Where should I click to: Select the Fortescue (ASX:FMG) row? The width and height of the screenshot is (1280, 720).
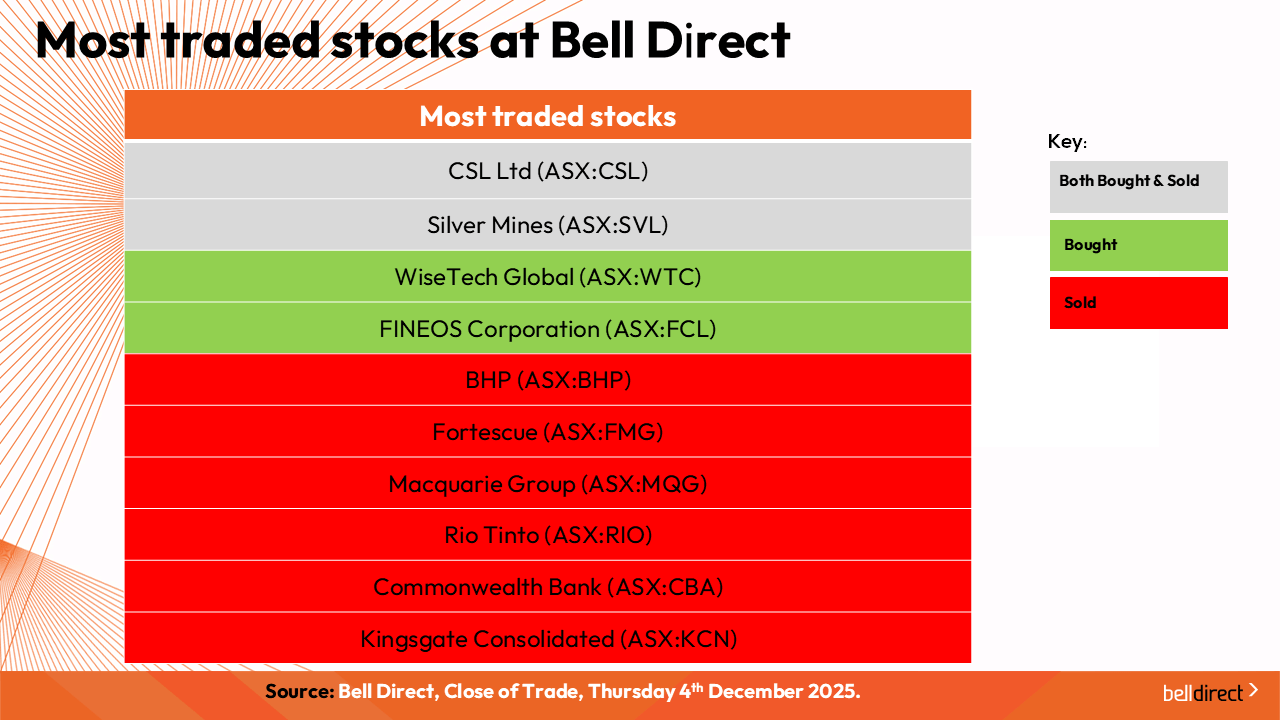(548, 432)
